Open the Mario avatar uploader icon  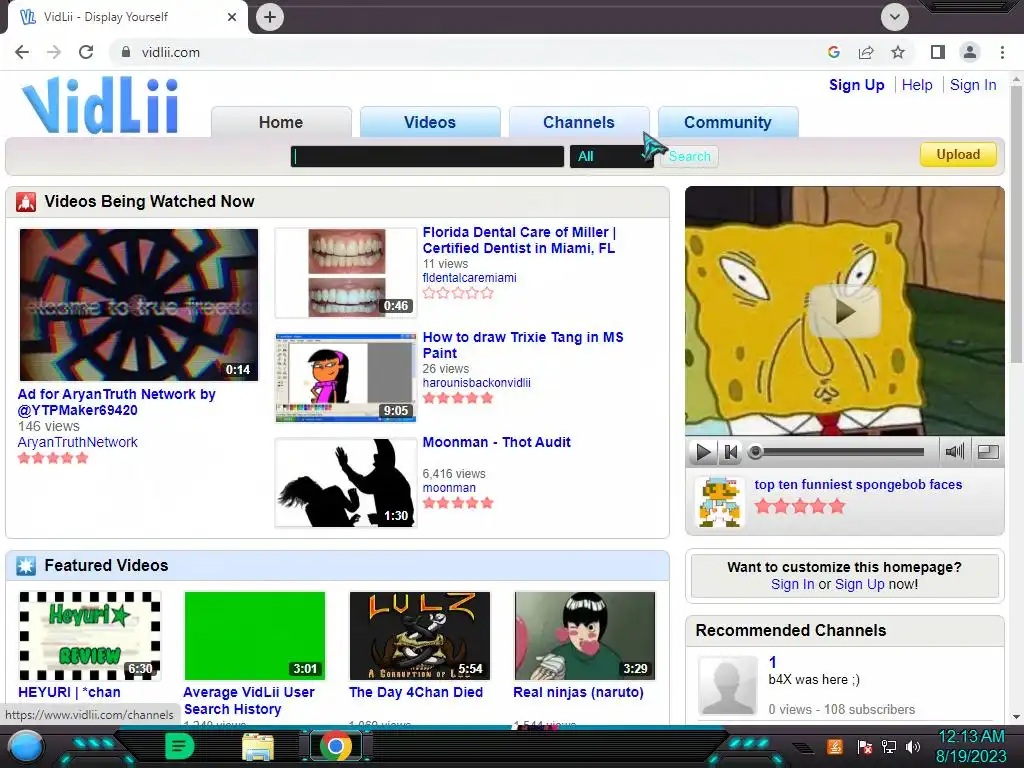click(719, 502)
